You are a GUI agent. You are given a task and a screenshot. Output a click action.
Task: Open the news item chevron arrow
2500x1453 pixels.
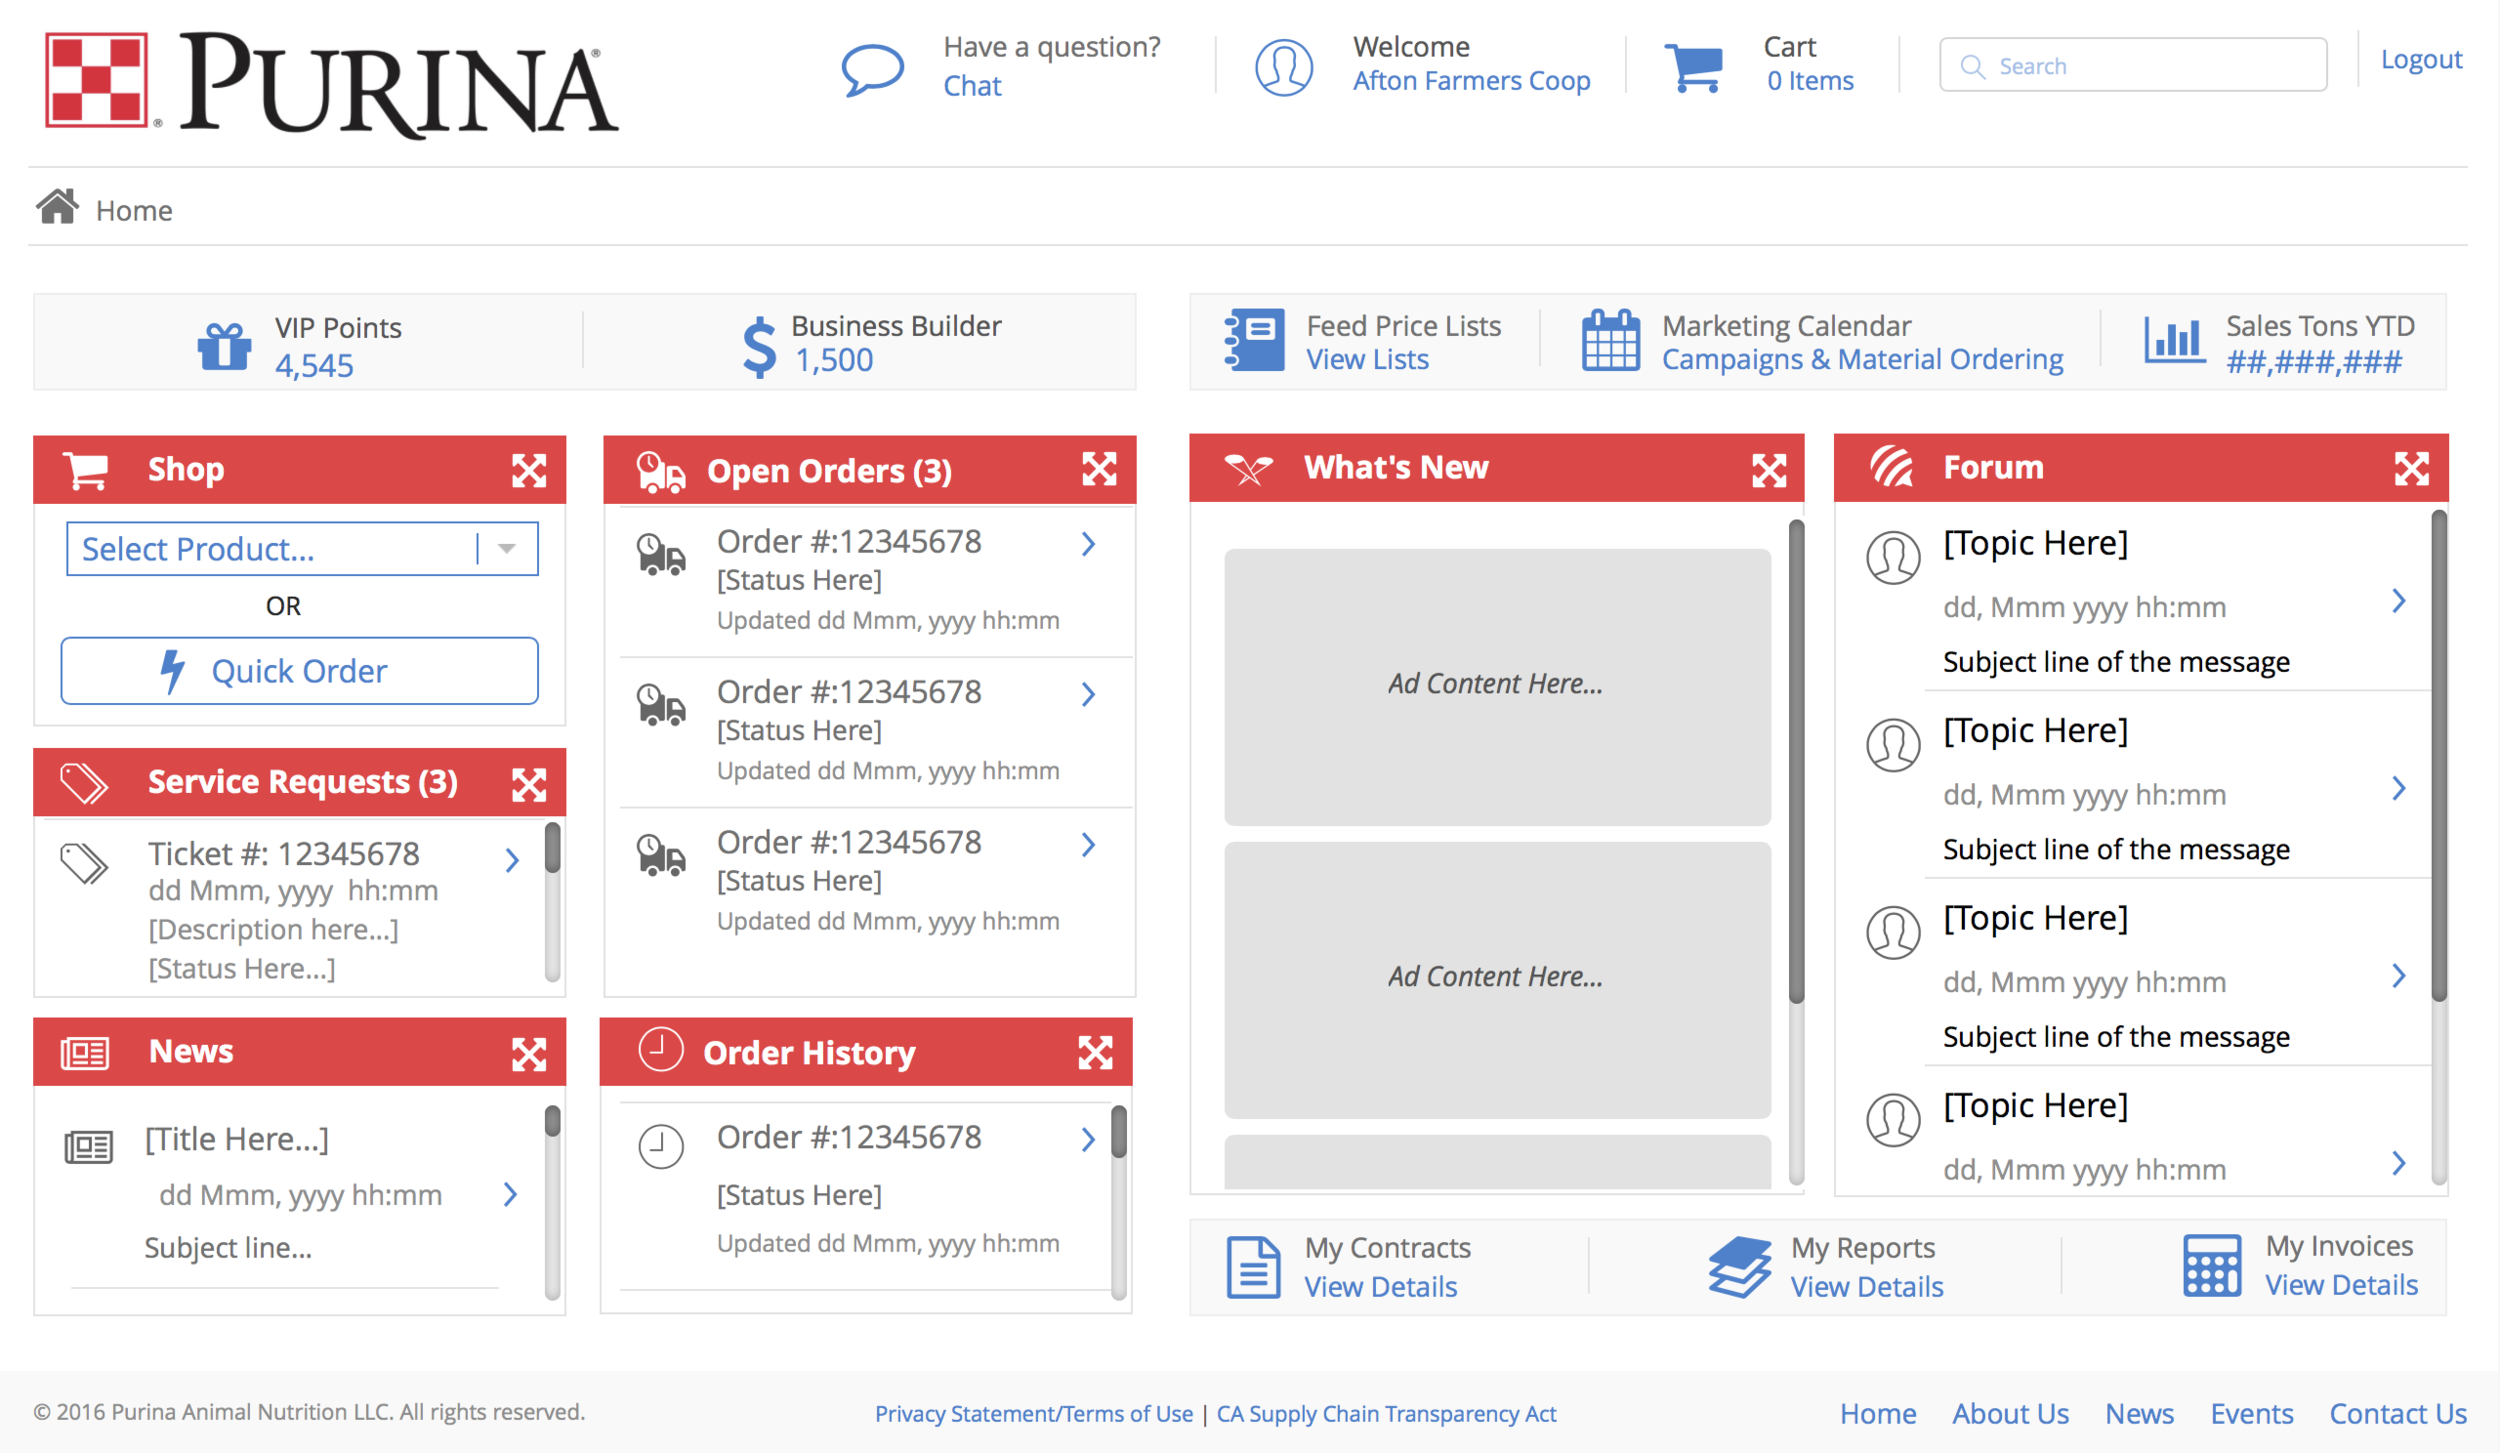pyautogui.click(x=510, y=1194)
